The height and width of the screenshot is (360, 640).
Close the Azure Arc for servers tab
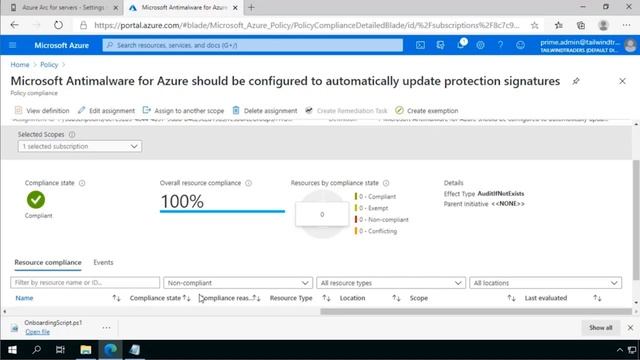(x=116, y=7)
